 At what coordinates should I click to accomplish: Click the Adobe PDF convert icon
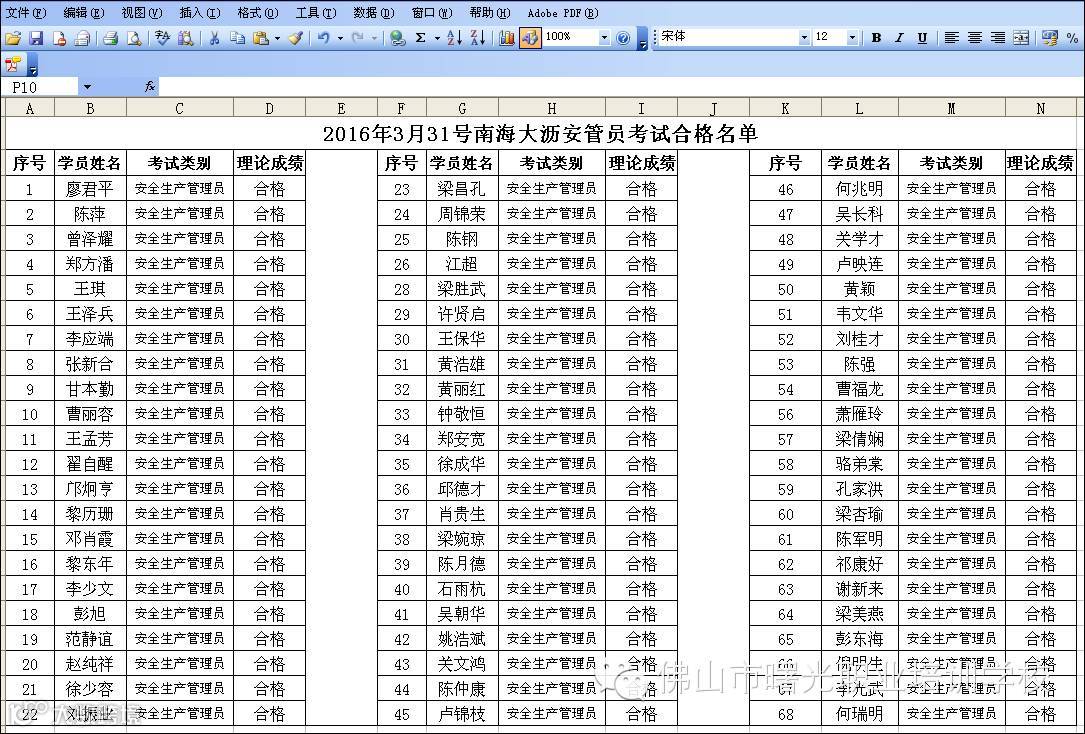tap(12, 65)
